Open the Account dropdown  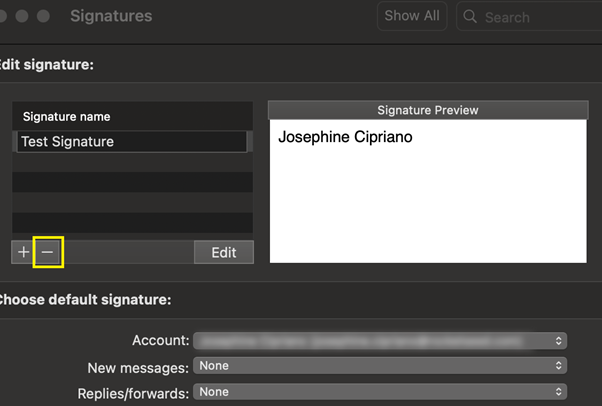point(380,341)
